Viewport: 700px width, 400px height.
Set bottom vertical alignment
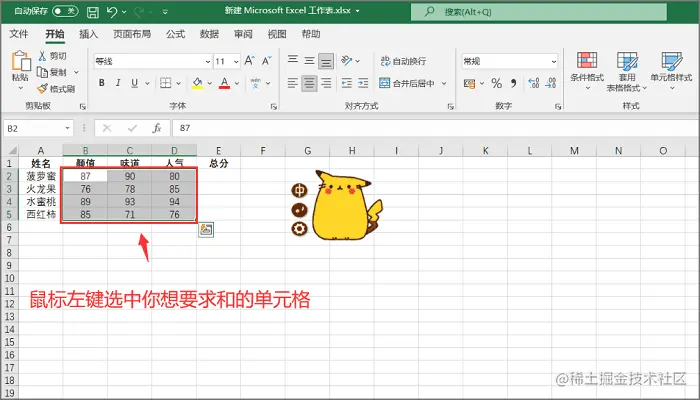click(x=326, y=61)
